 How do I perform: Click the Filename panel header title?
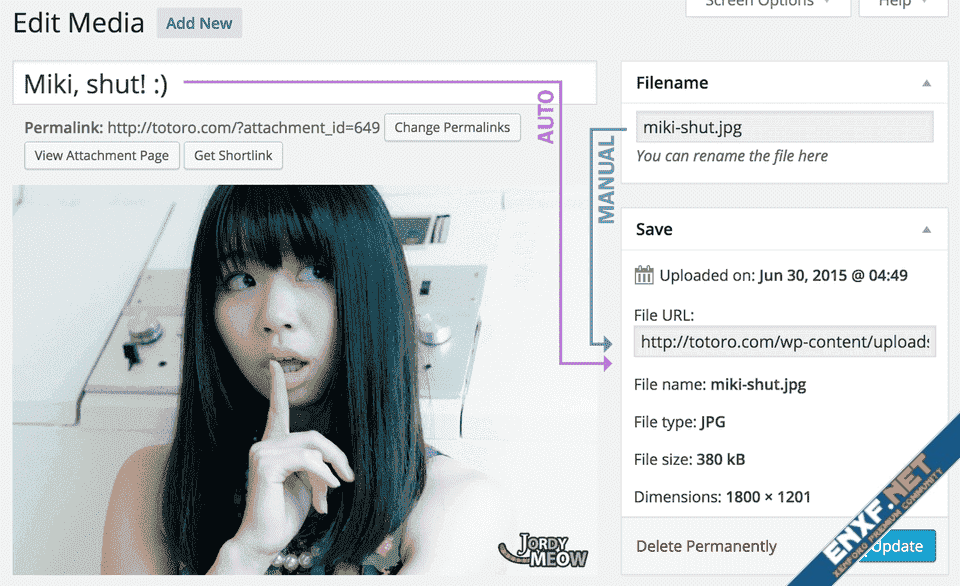coord(672,84)
